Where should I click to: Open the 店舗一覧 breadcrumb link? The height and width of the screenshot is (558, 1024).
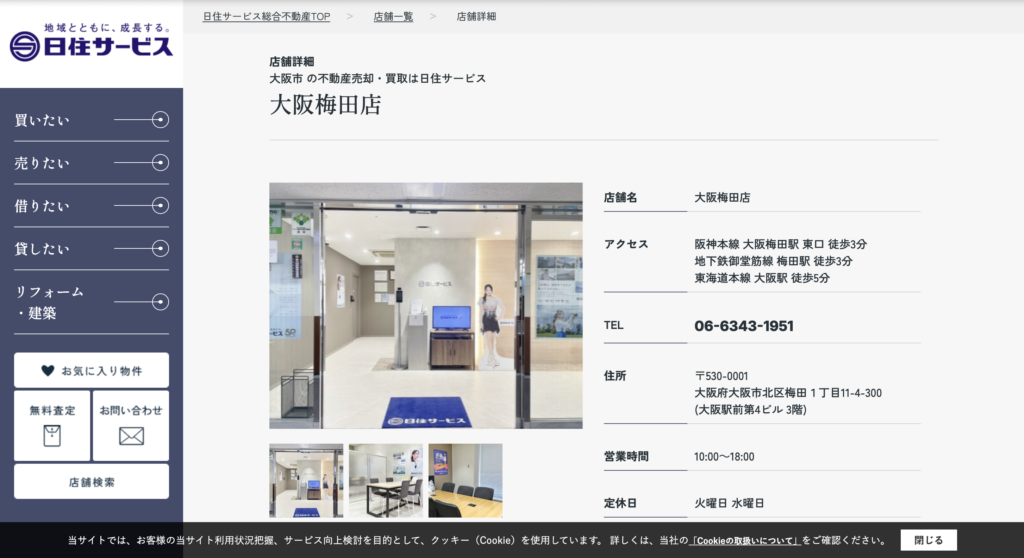(393, 16)
